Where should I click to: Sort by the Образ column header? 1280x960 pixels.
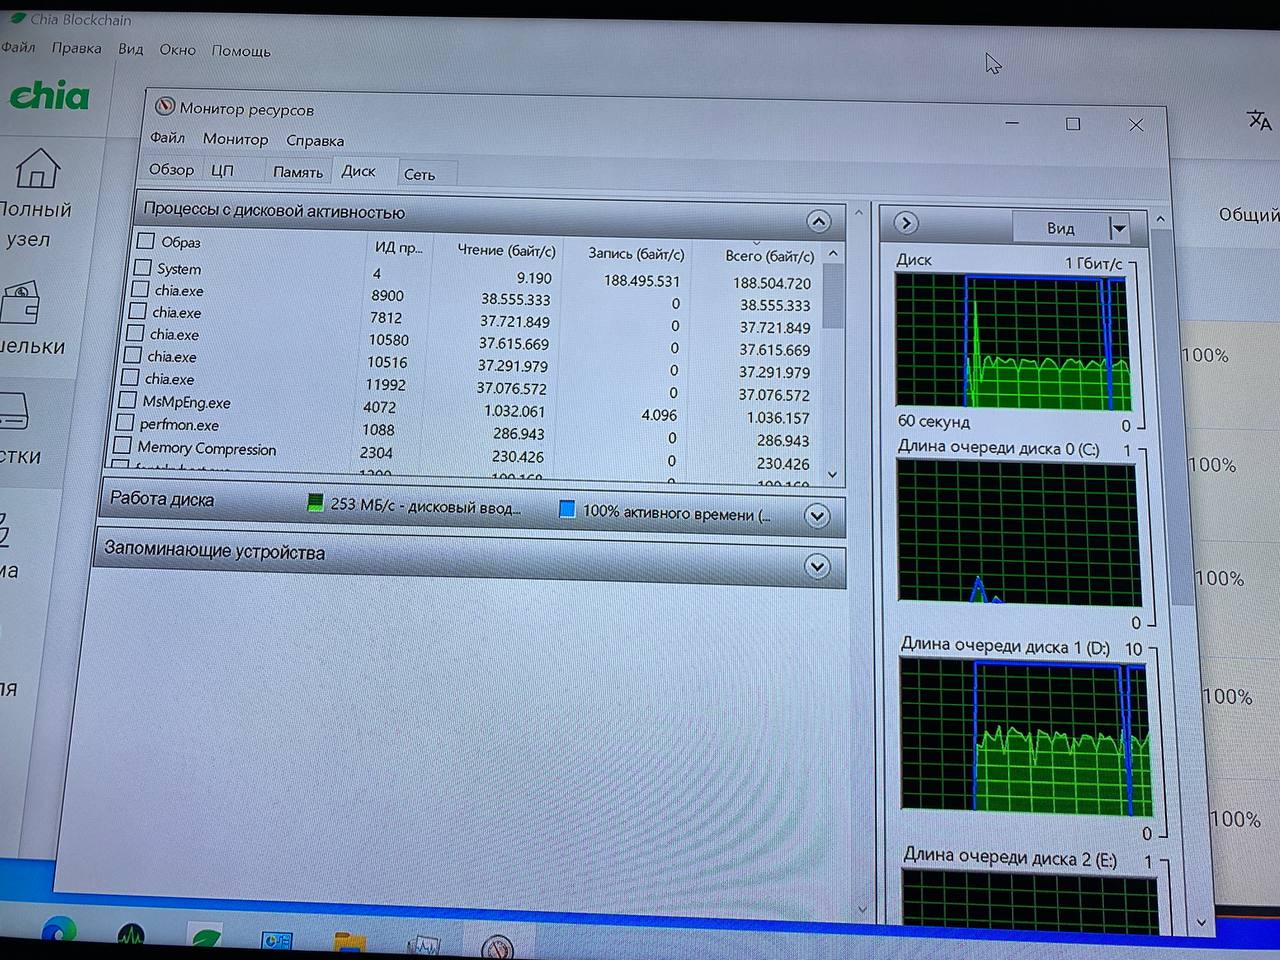tap(181, 242)
